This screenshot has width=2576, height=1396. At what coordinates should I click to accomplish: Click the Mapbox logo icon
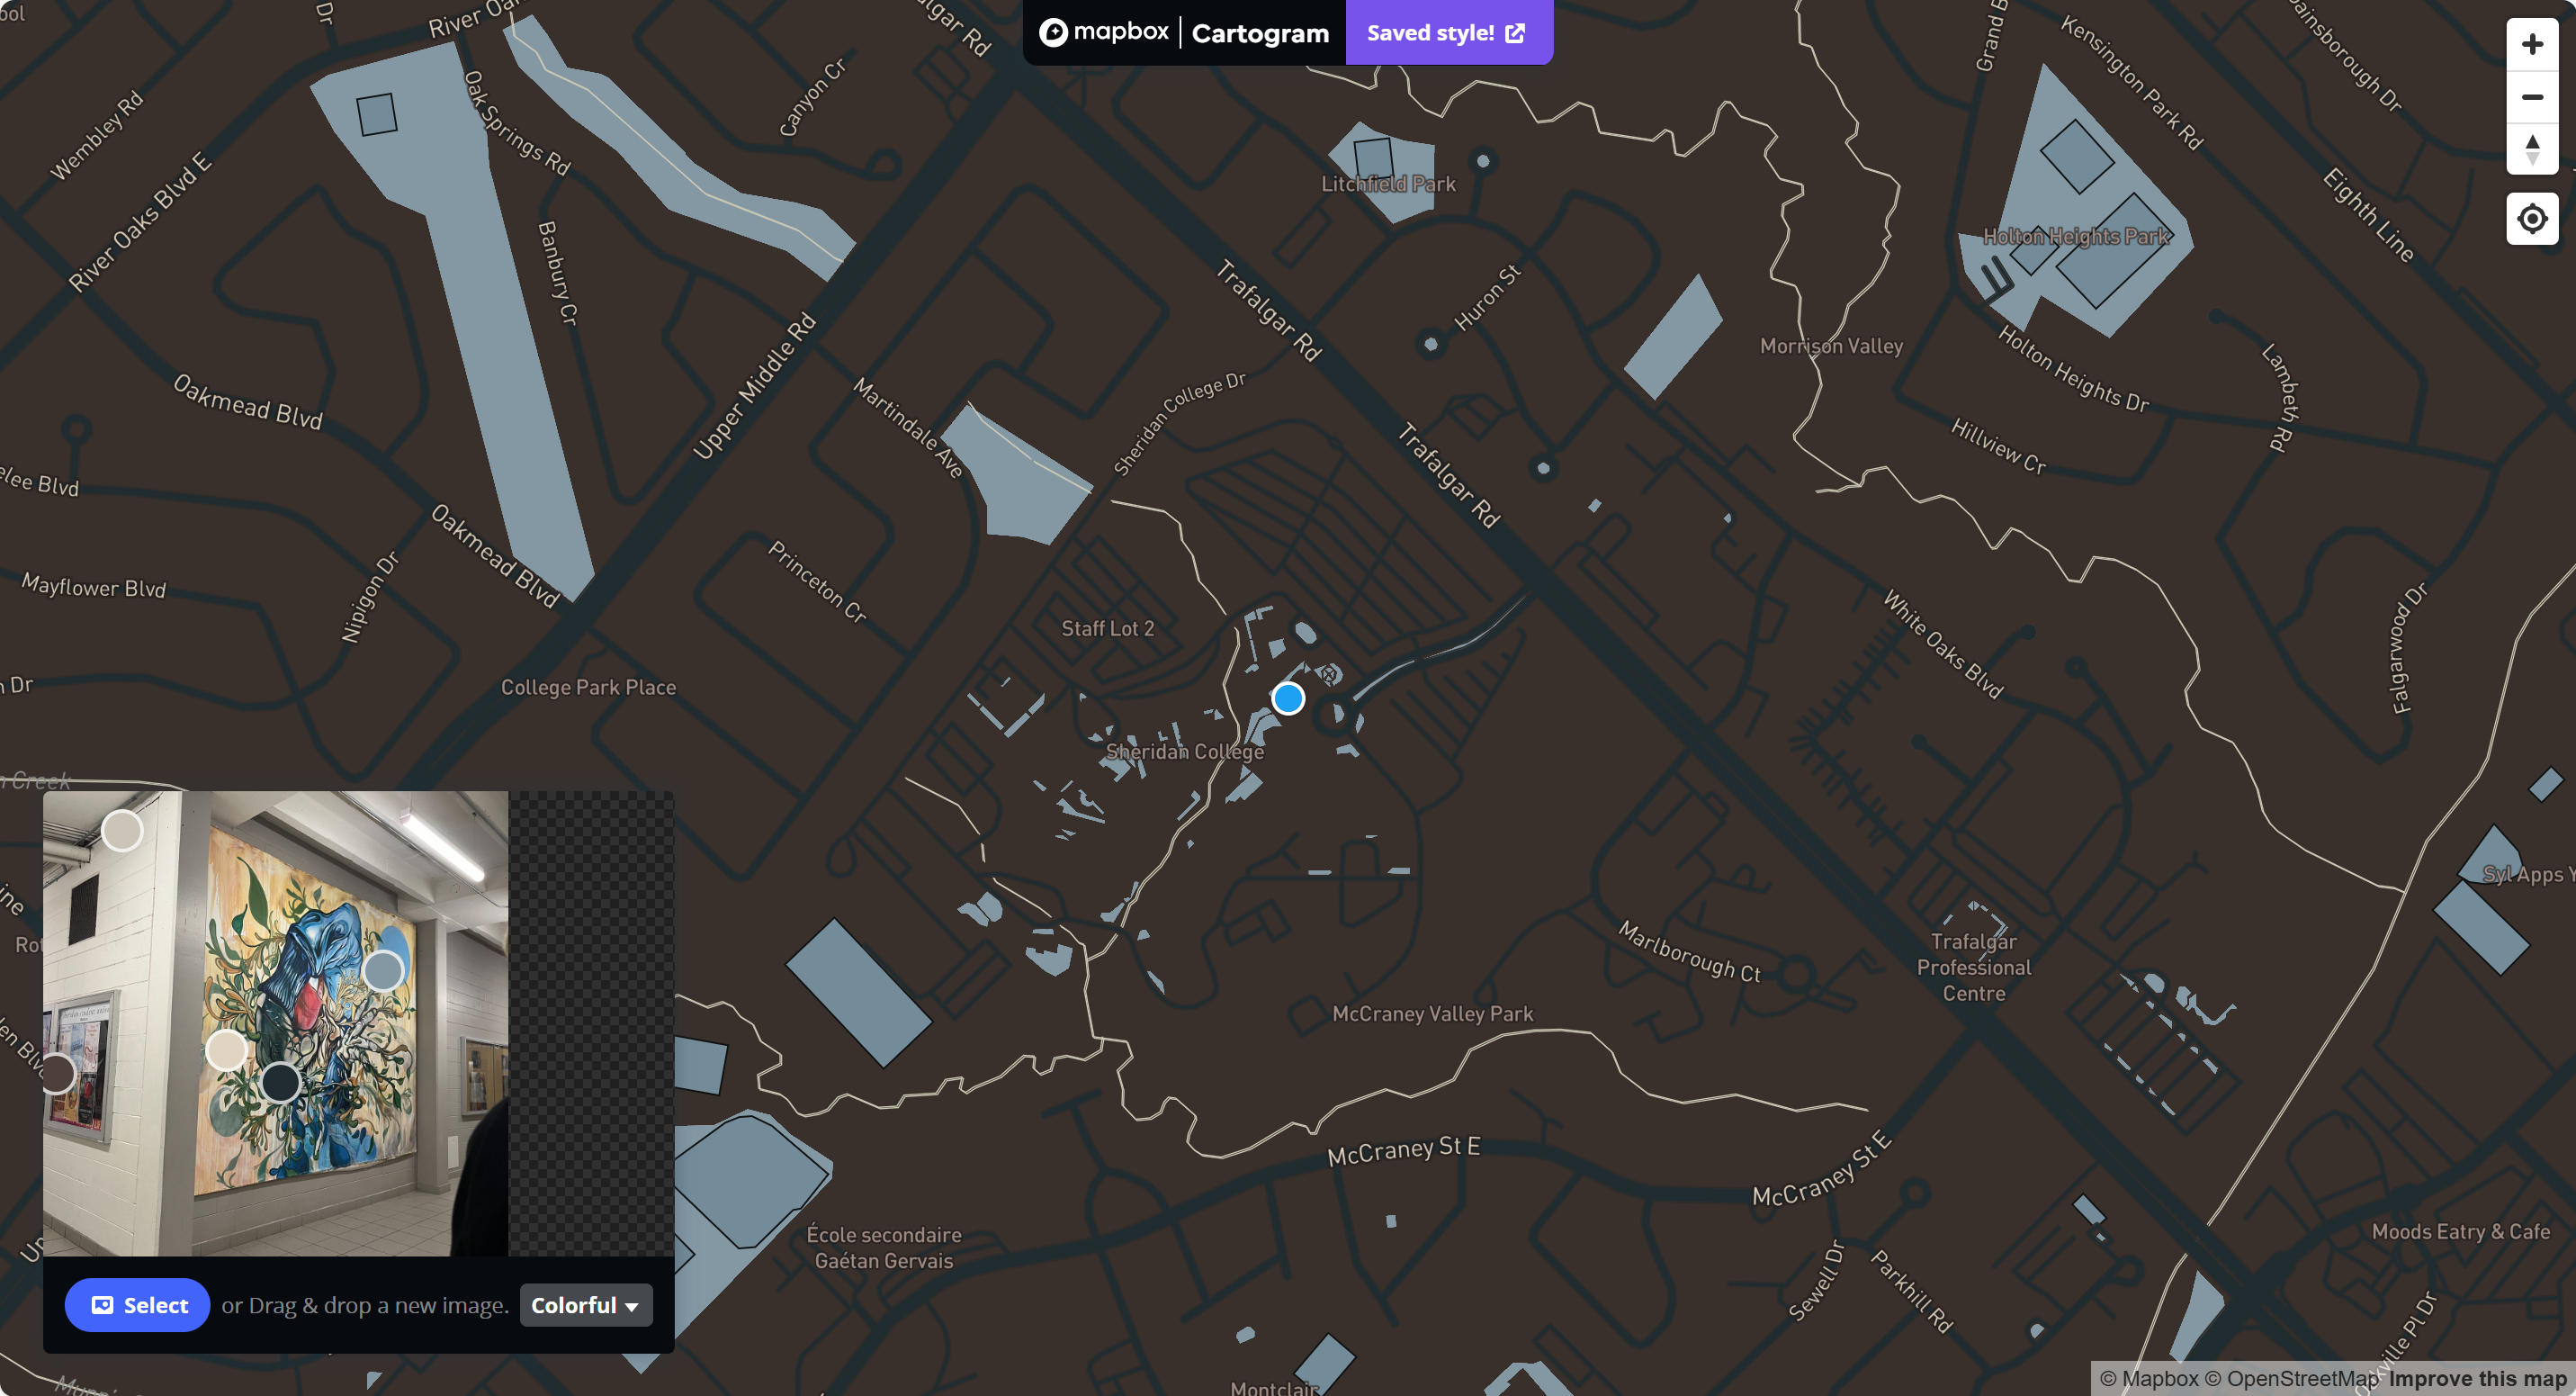pos(1053,33)
